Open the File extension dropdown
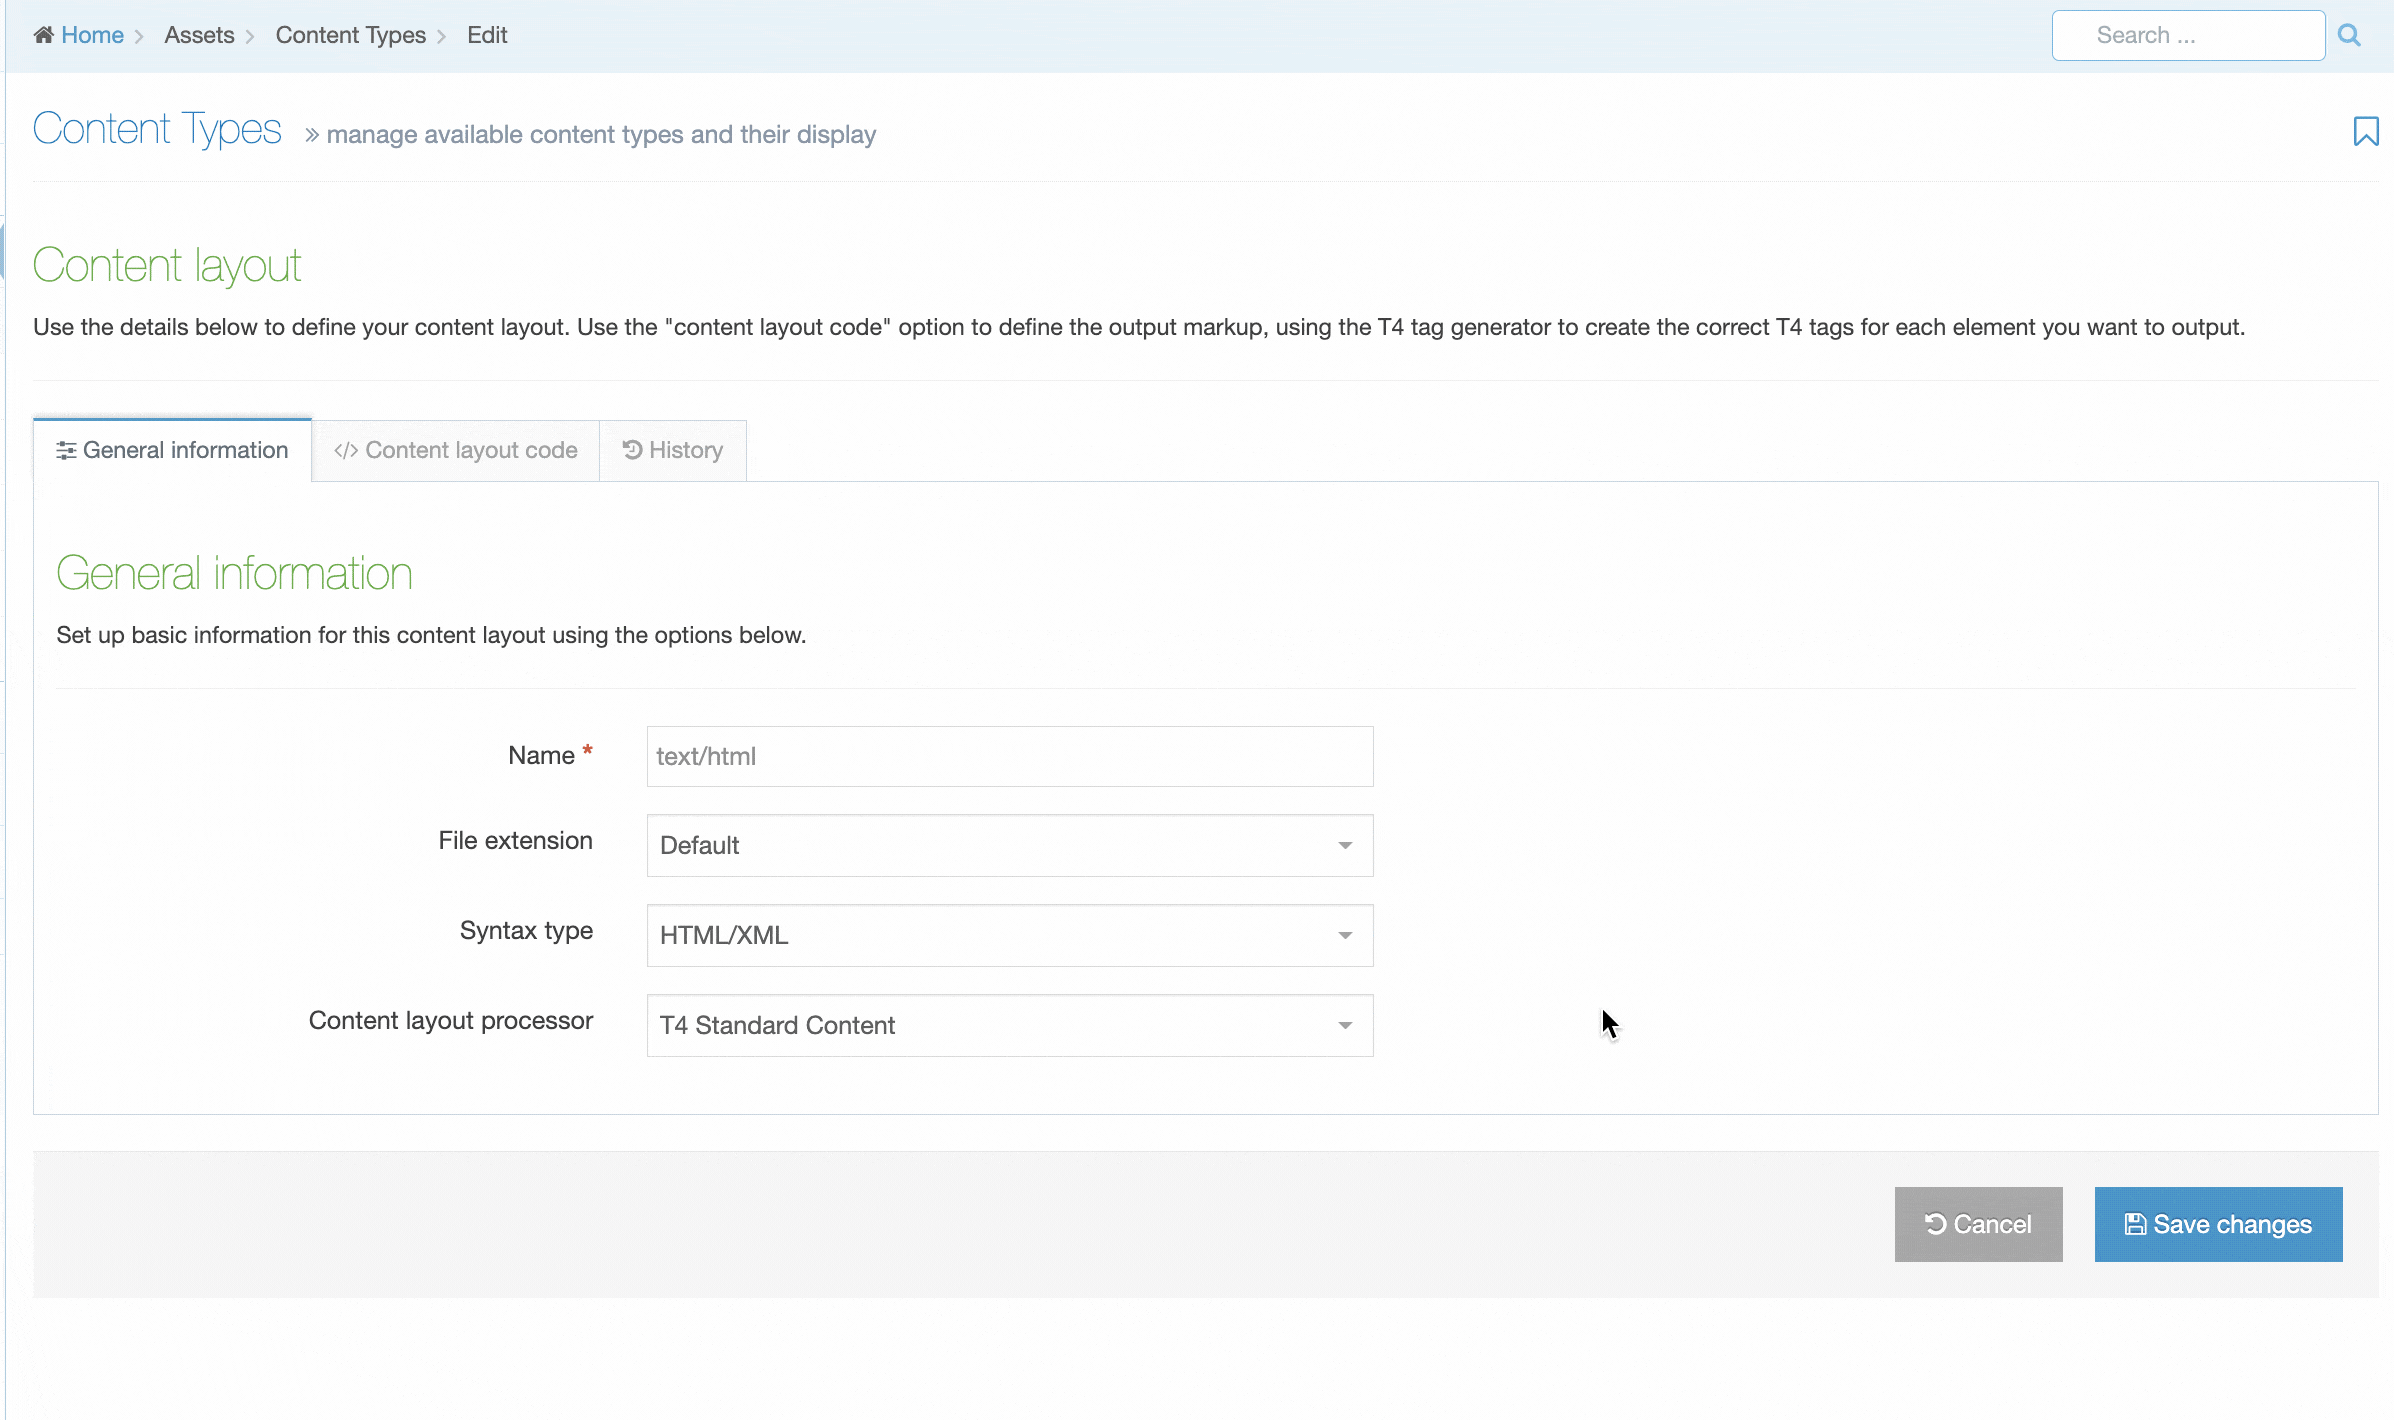This screenshot has width=2394, height=1420. [x=1009, y=846]
